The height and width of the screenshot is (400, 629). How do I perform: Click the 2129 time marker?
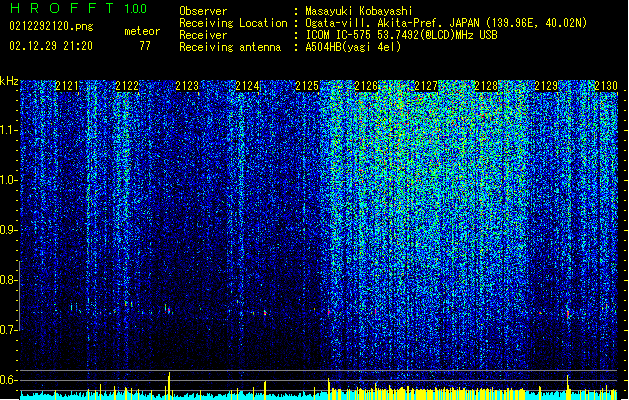[x=546, y=86]
